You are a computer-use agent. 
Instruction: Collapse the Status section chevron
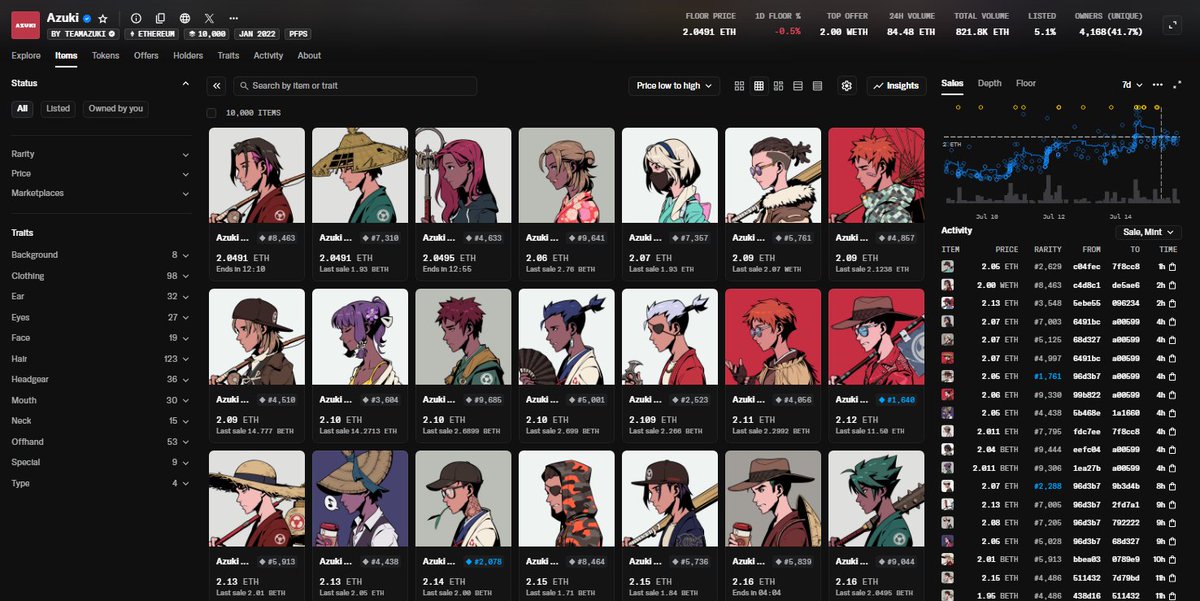pos(186,83)
